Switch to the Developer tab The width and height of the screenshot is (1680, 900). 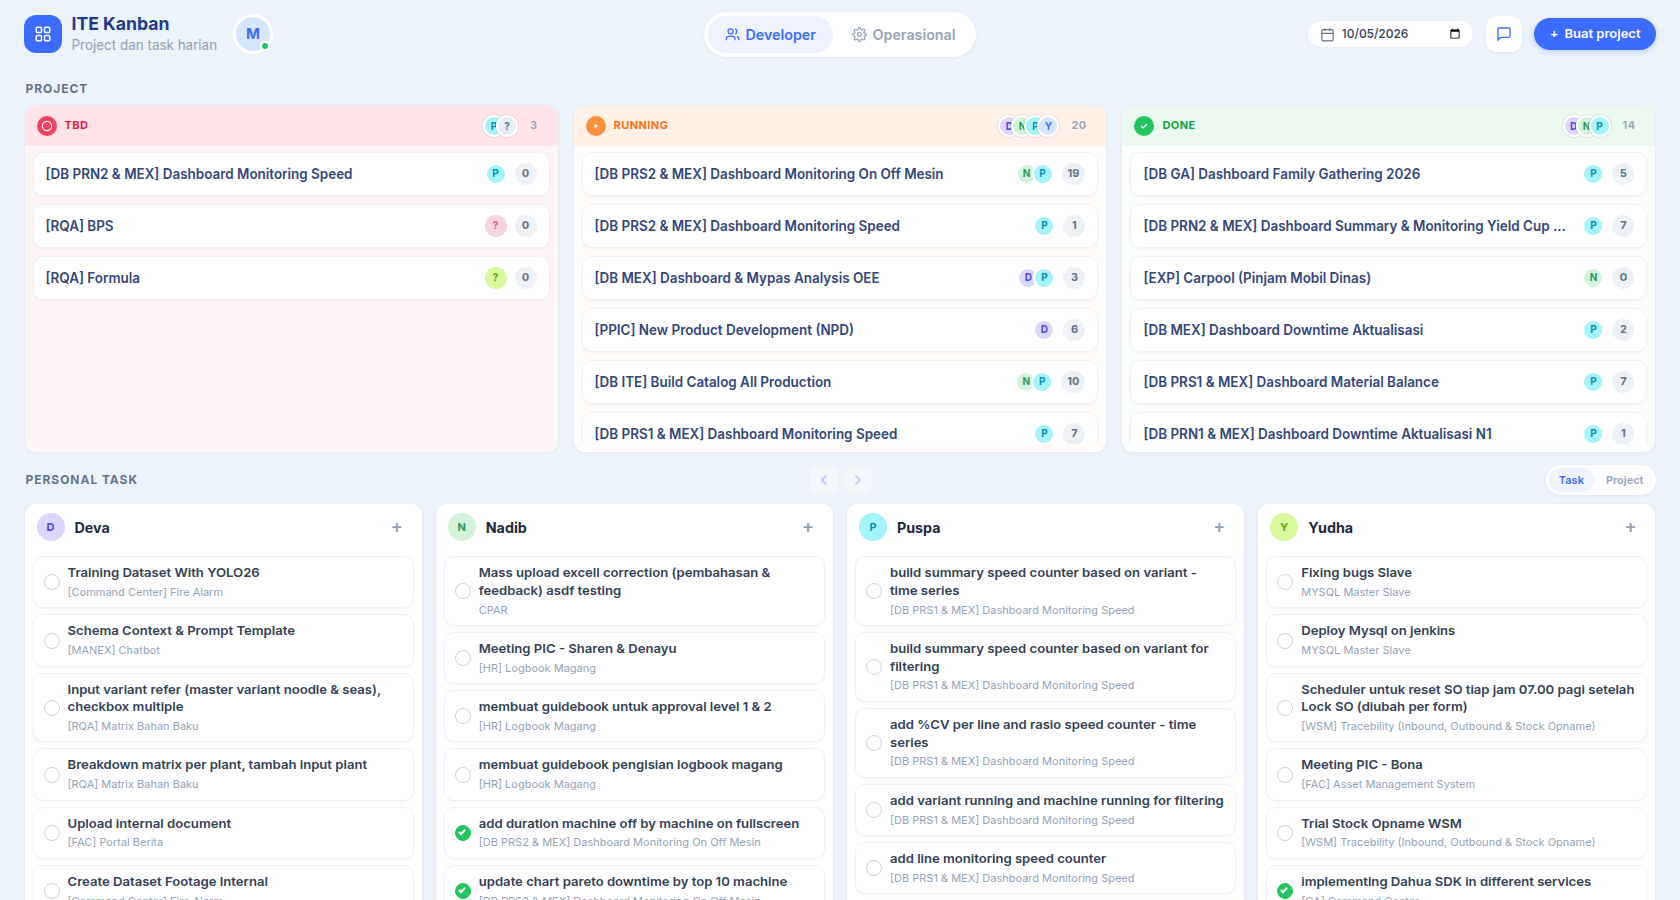click(x=770, y=35)
